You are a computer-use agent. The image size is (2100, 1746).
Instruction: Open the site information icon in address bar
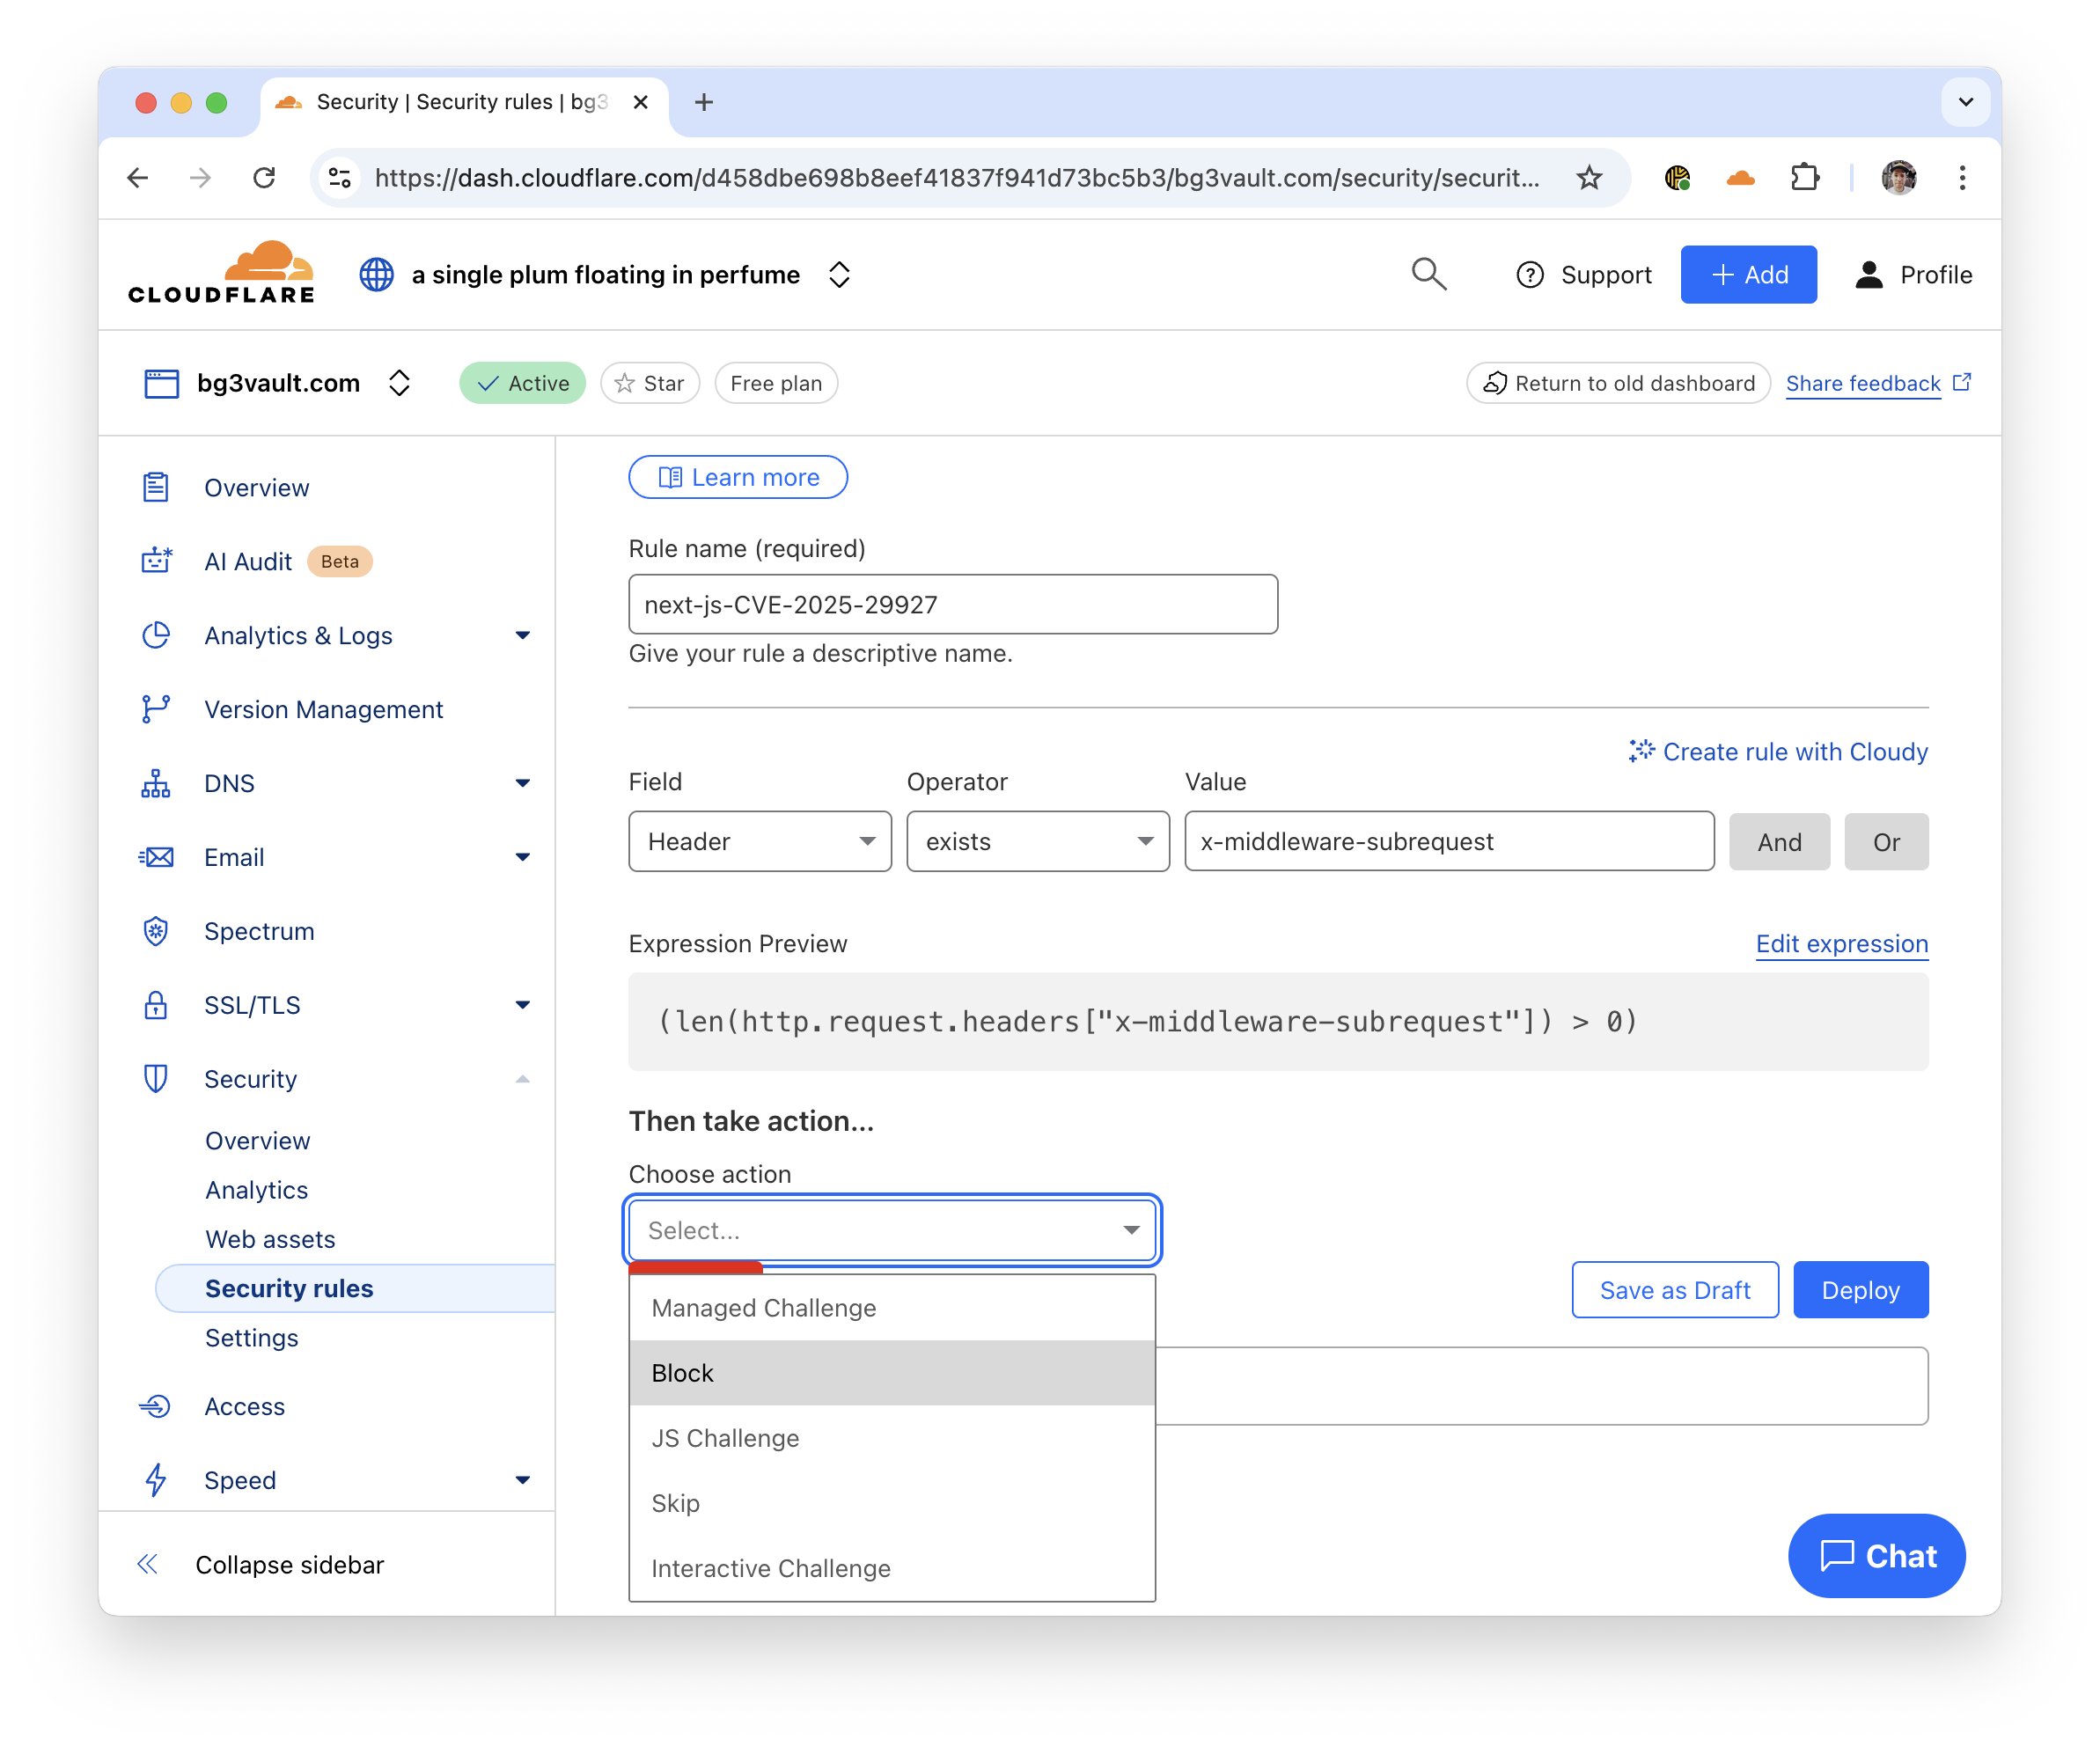click(x=340, y=178)
